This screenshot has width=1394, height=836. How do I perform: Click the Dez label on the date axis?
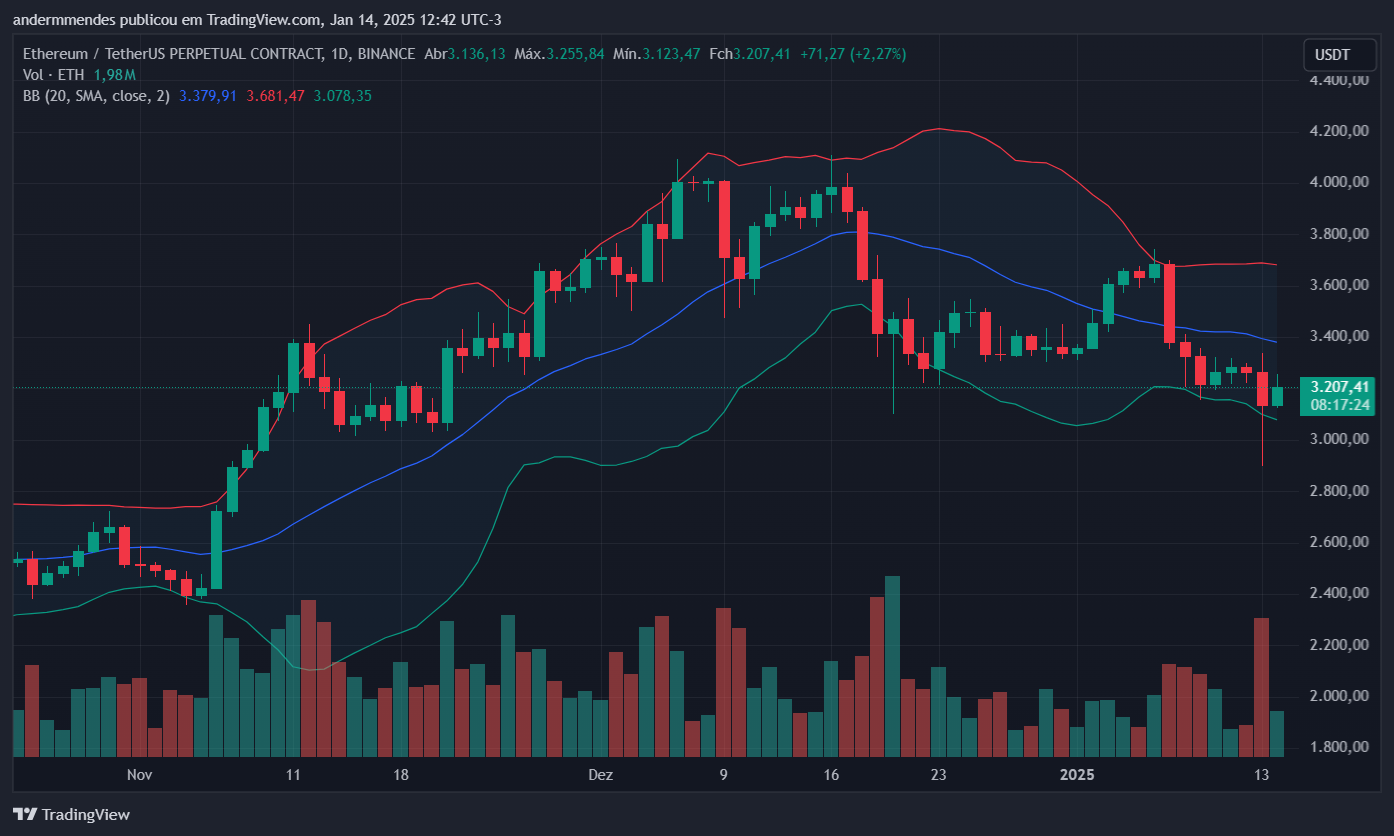pos(600,775)
